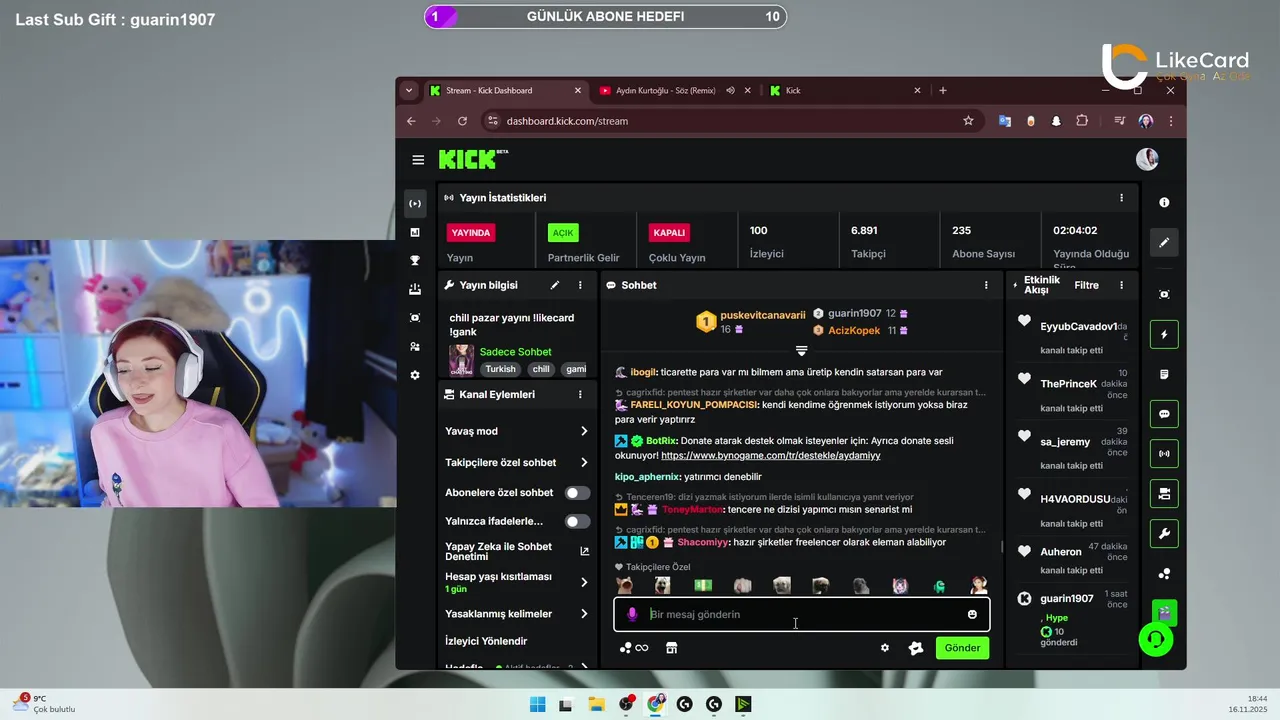Image resolution: width=1280 pixels, height=720 pixels.
Task: Open Chrome tab search dropdown
Action: tap(408, 90)
